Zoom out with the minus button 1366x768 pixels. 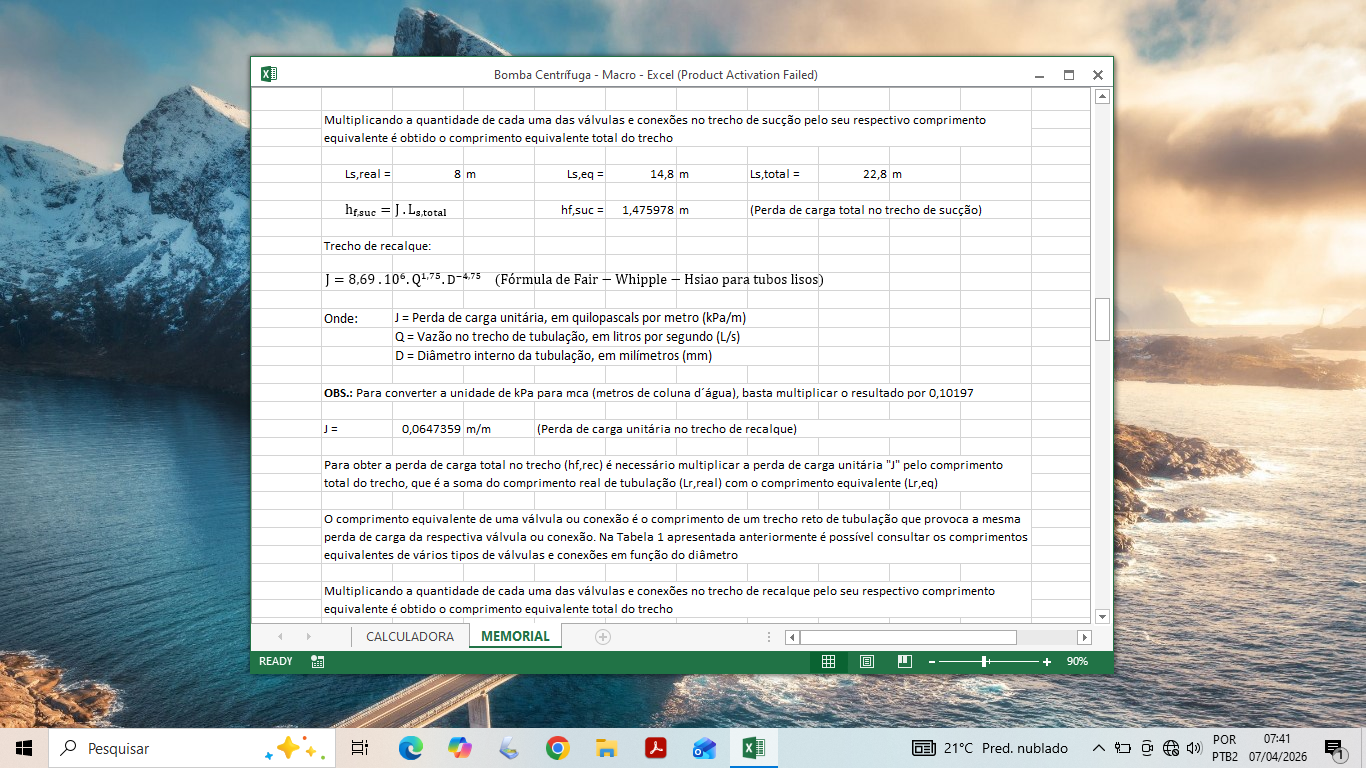coord(931,662)
